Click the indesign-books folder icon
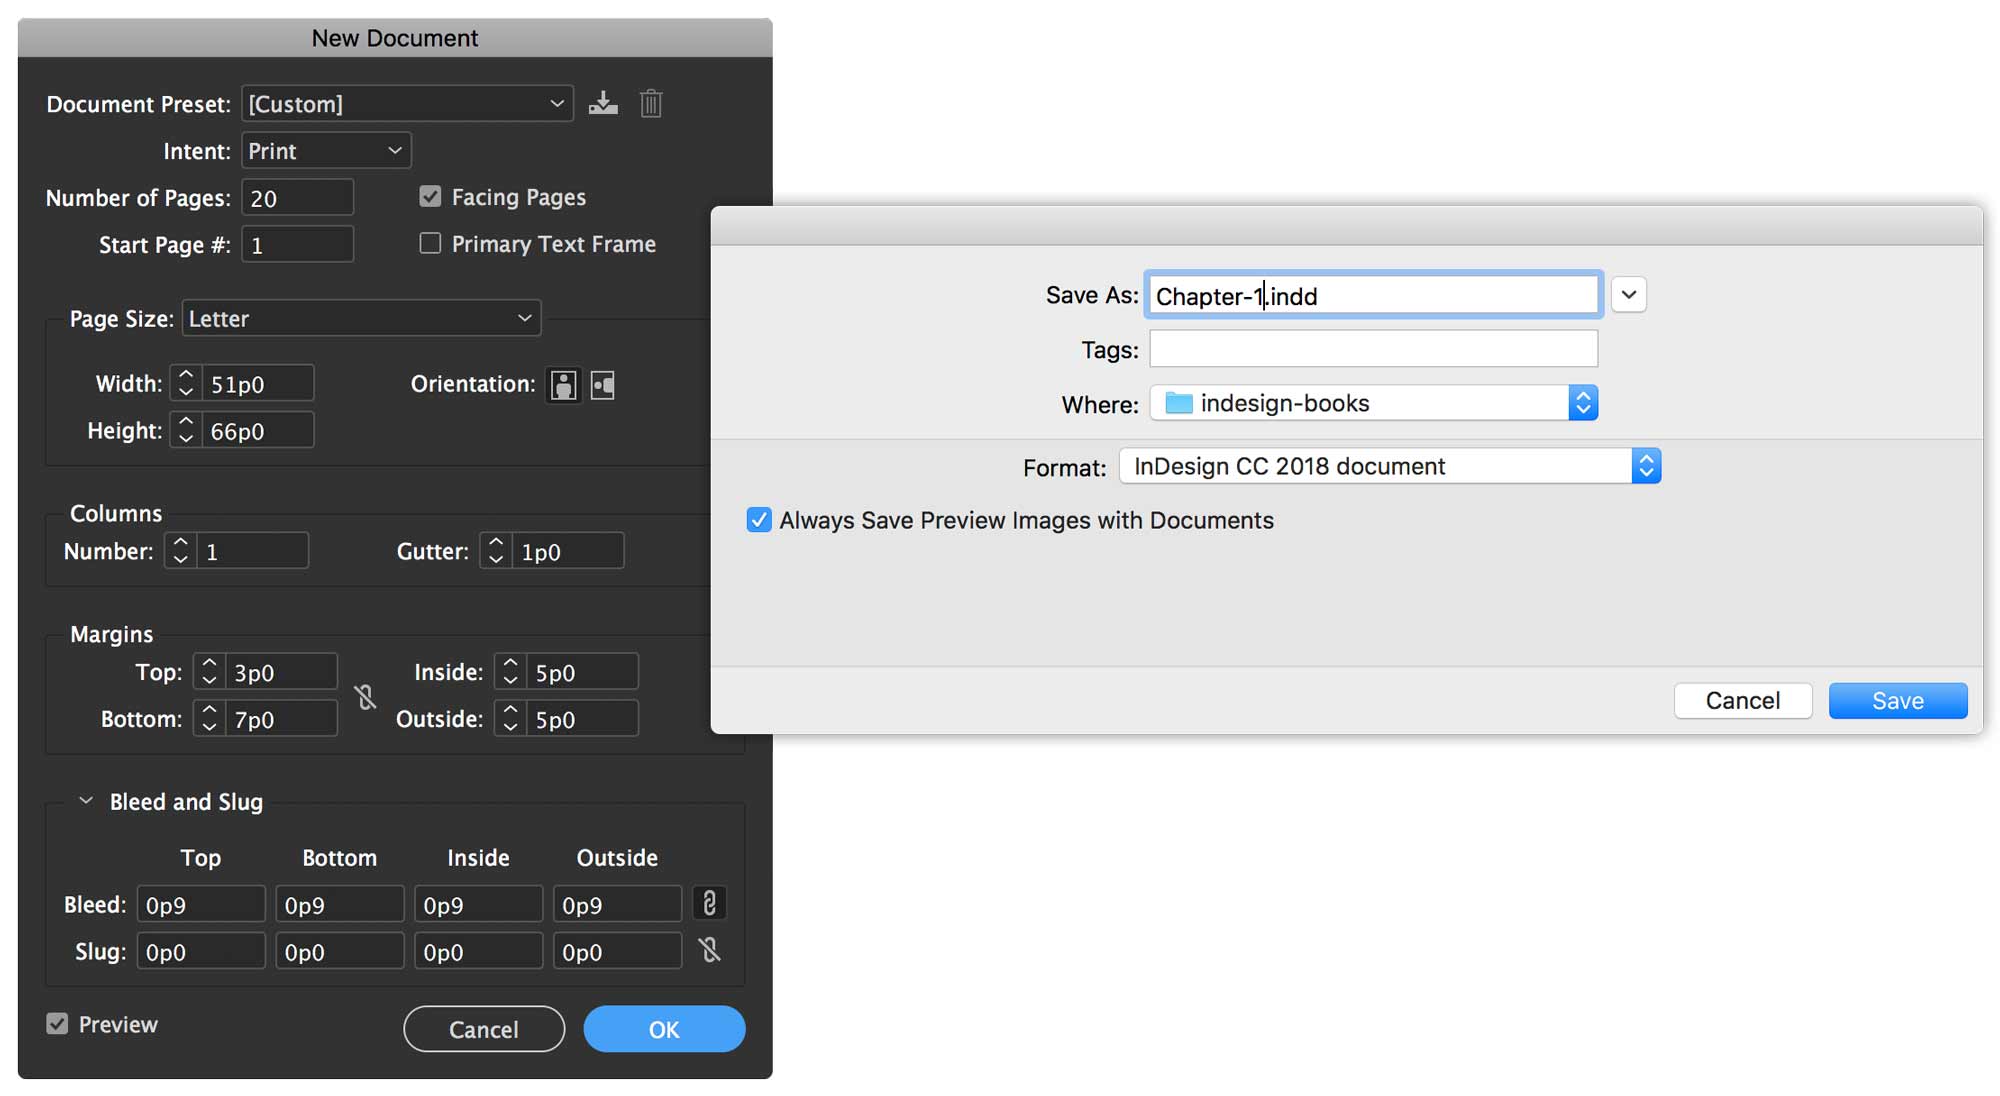Viewport: 2000px width, 1096px height. (x=1179, y=403)
